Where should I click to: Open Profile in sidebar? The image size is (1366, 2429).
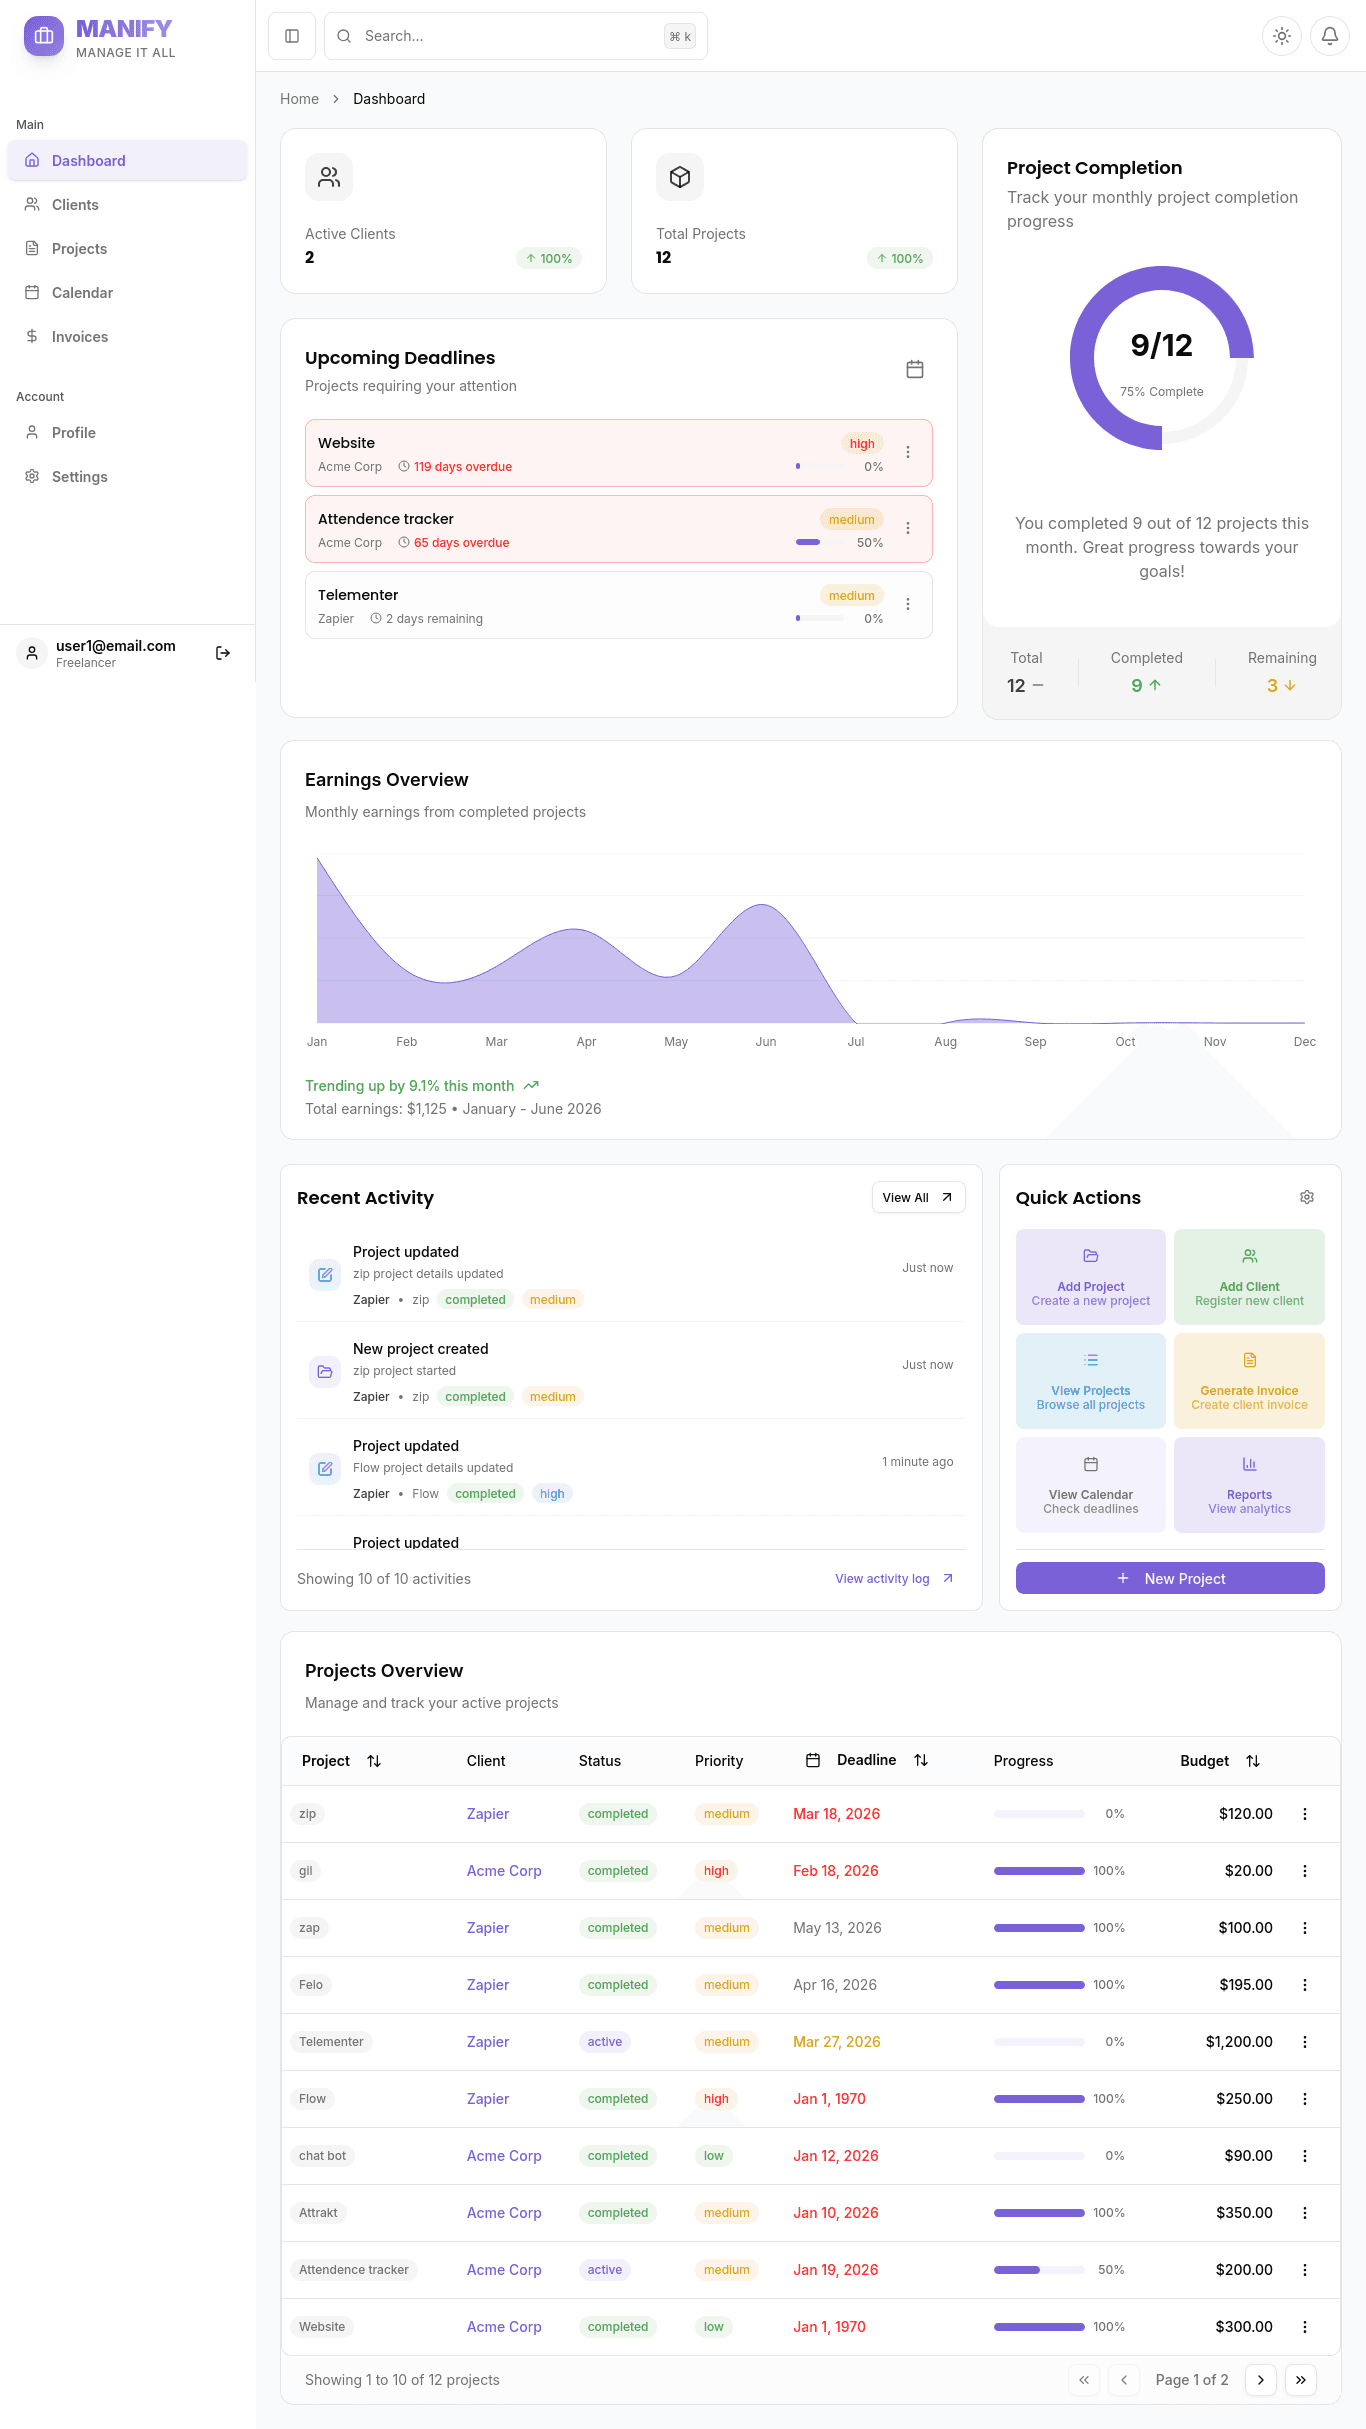[x=127, y=433]
